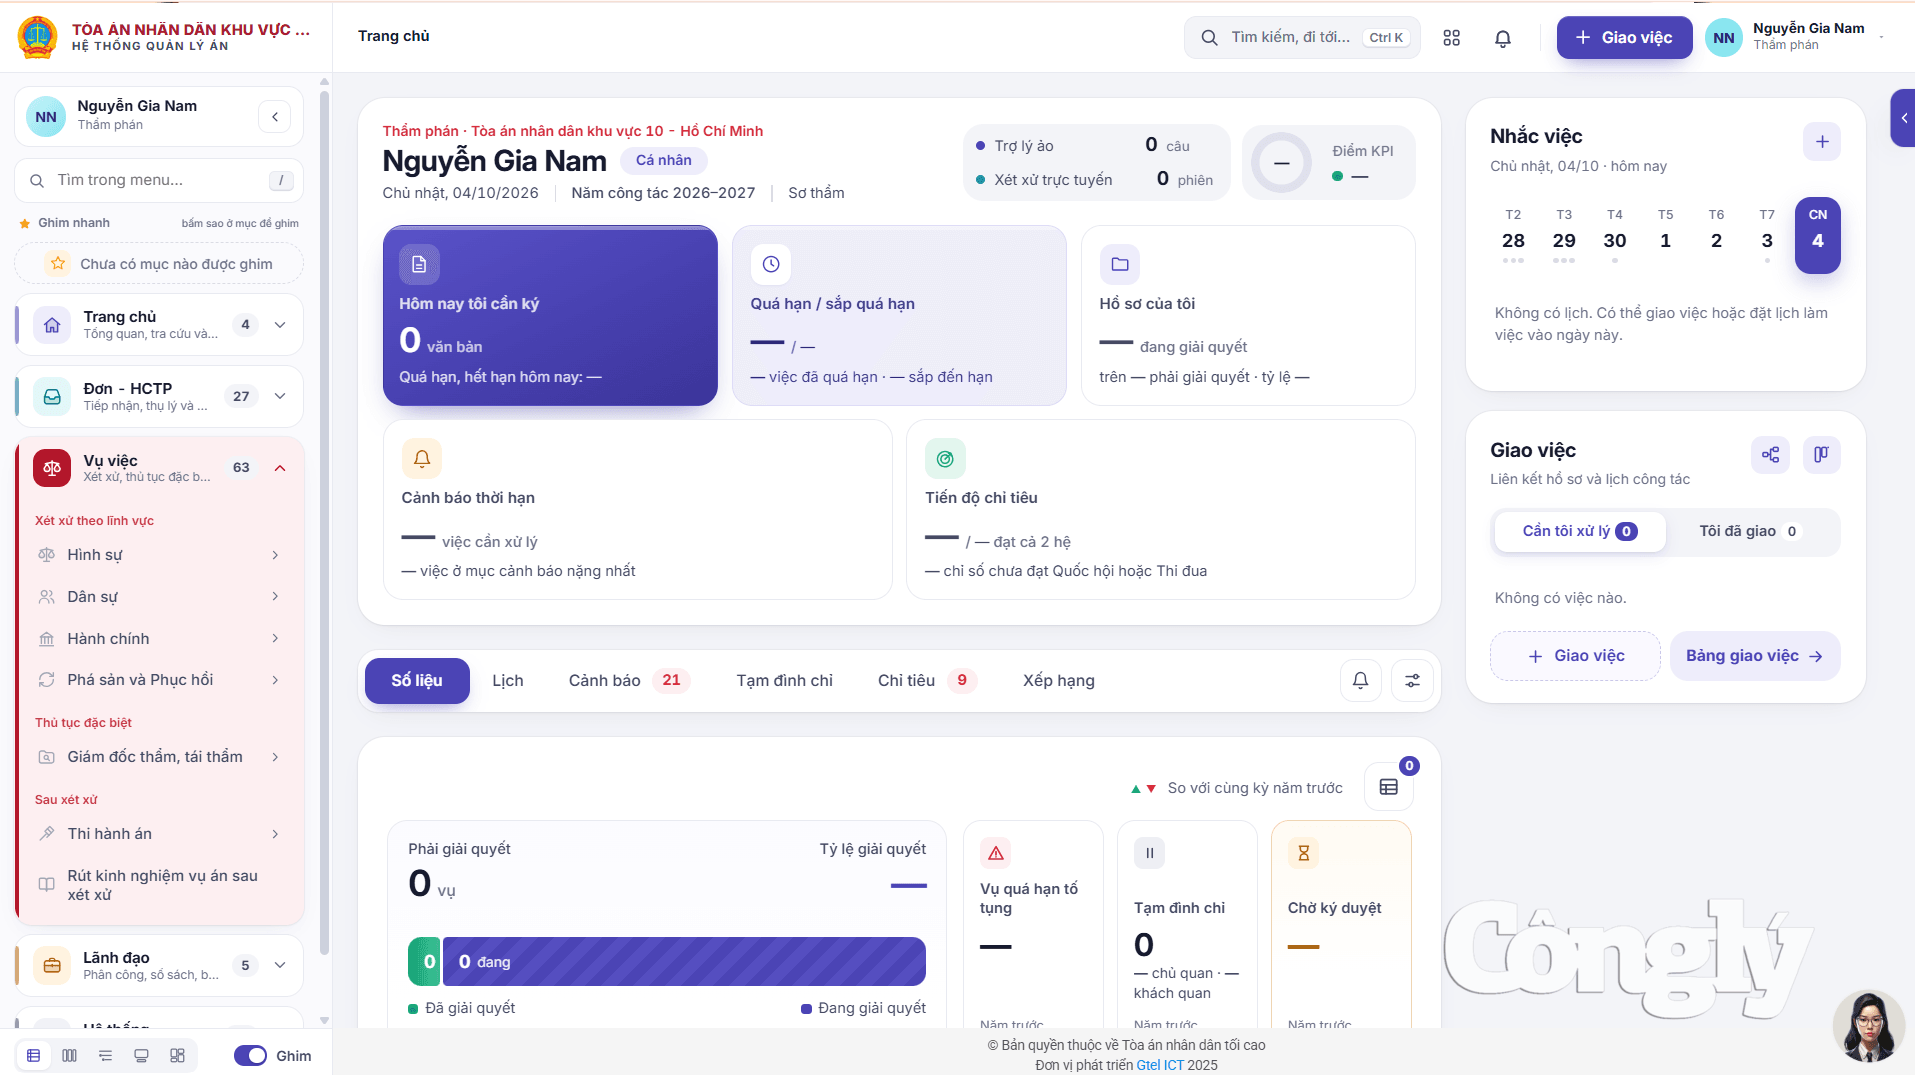Expand Dân sự submenu
Image resolution: width=1915 pixels, height=1075 pixels.
coord(159,597)
